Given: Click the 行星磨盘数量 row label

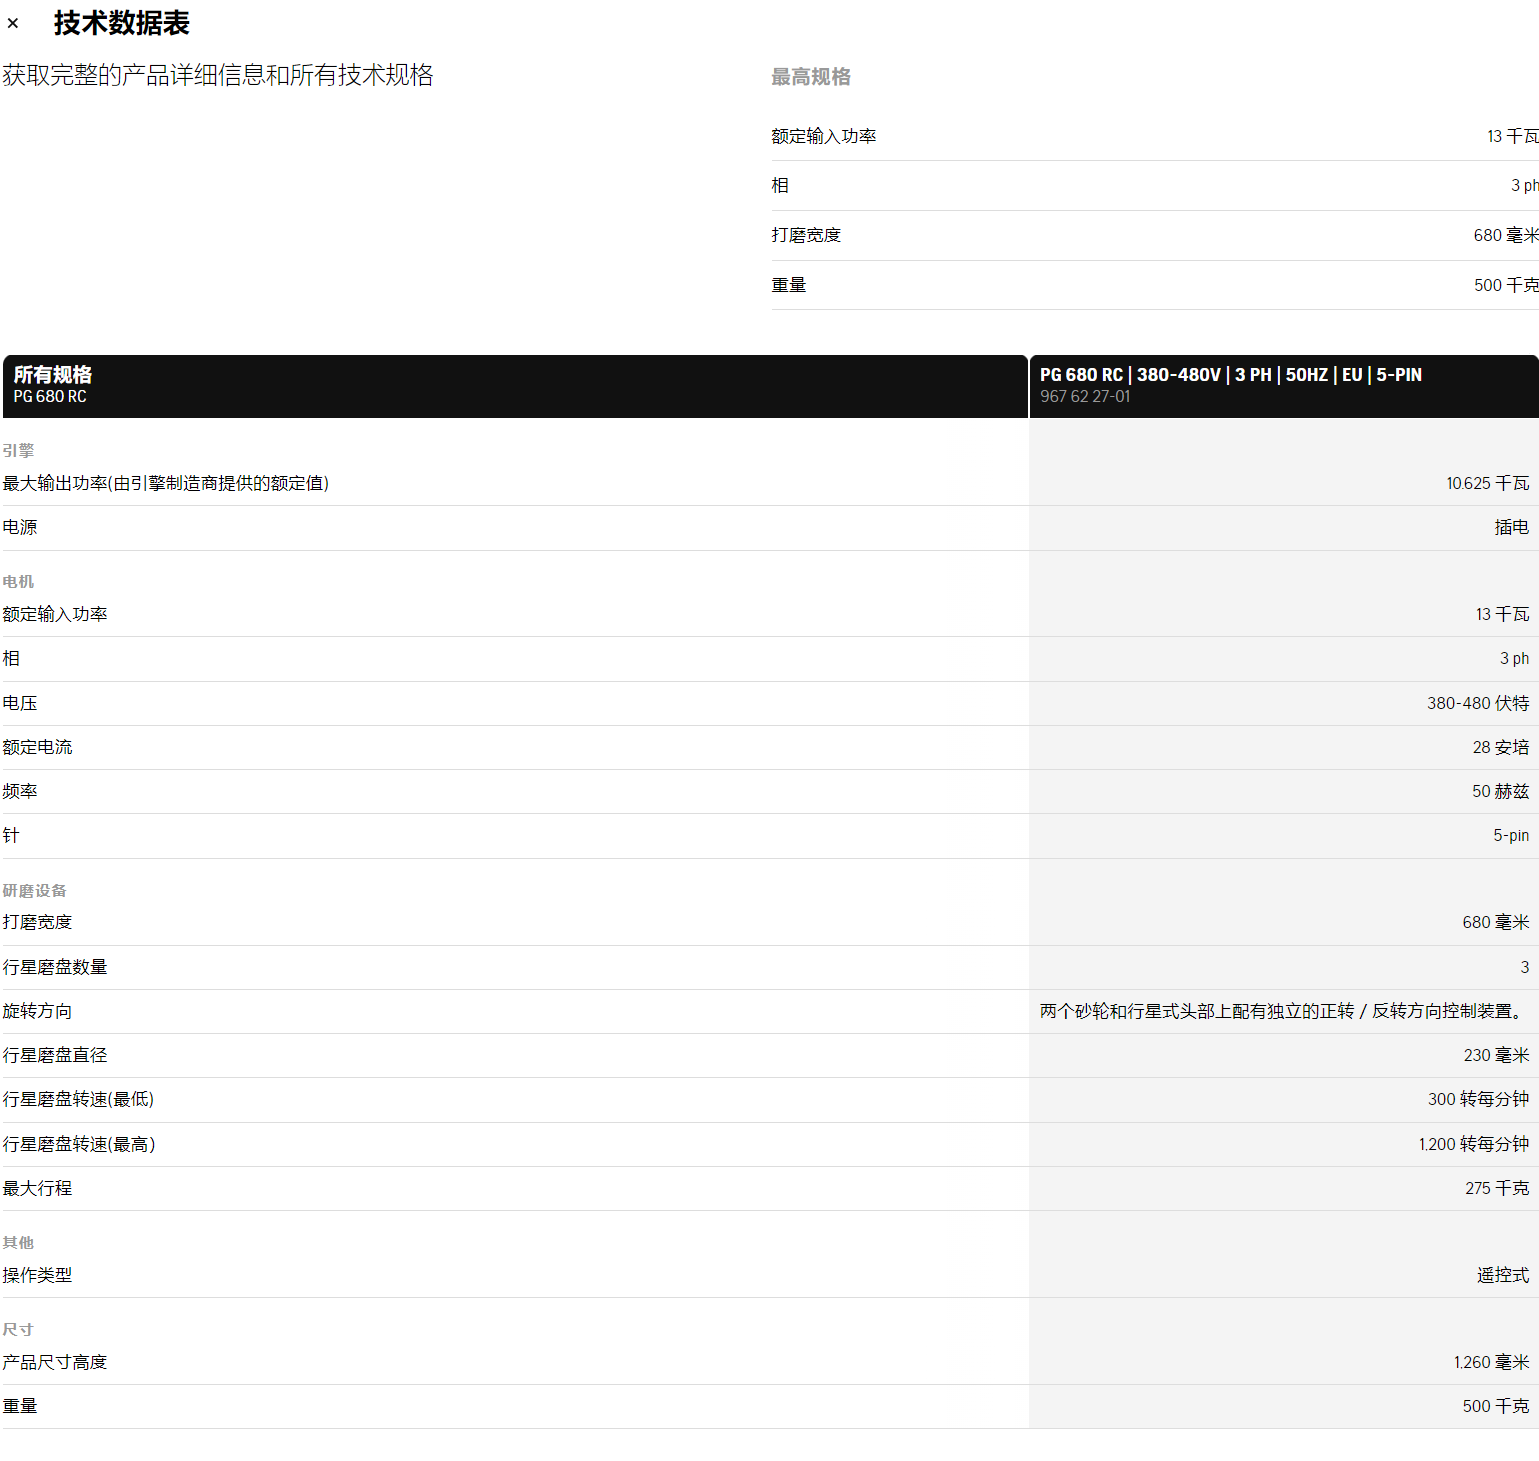Looking at the screenshot, I should tap(55, 968).
